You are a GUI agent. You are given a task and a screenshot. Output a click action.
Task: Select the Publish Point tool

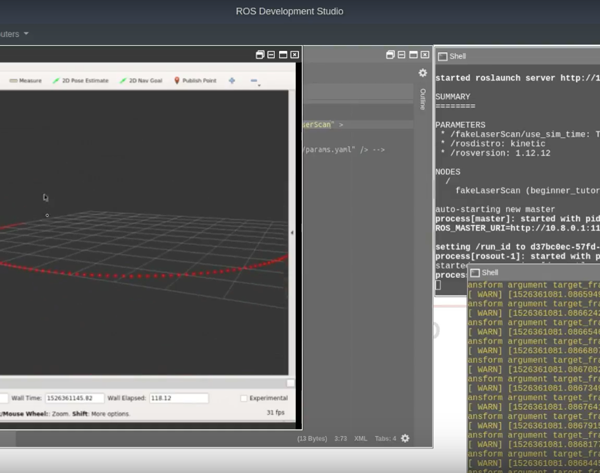(195, 80)
